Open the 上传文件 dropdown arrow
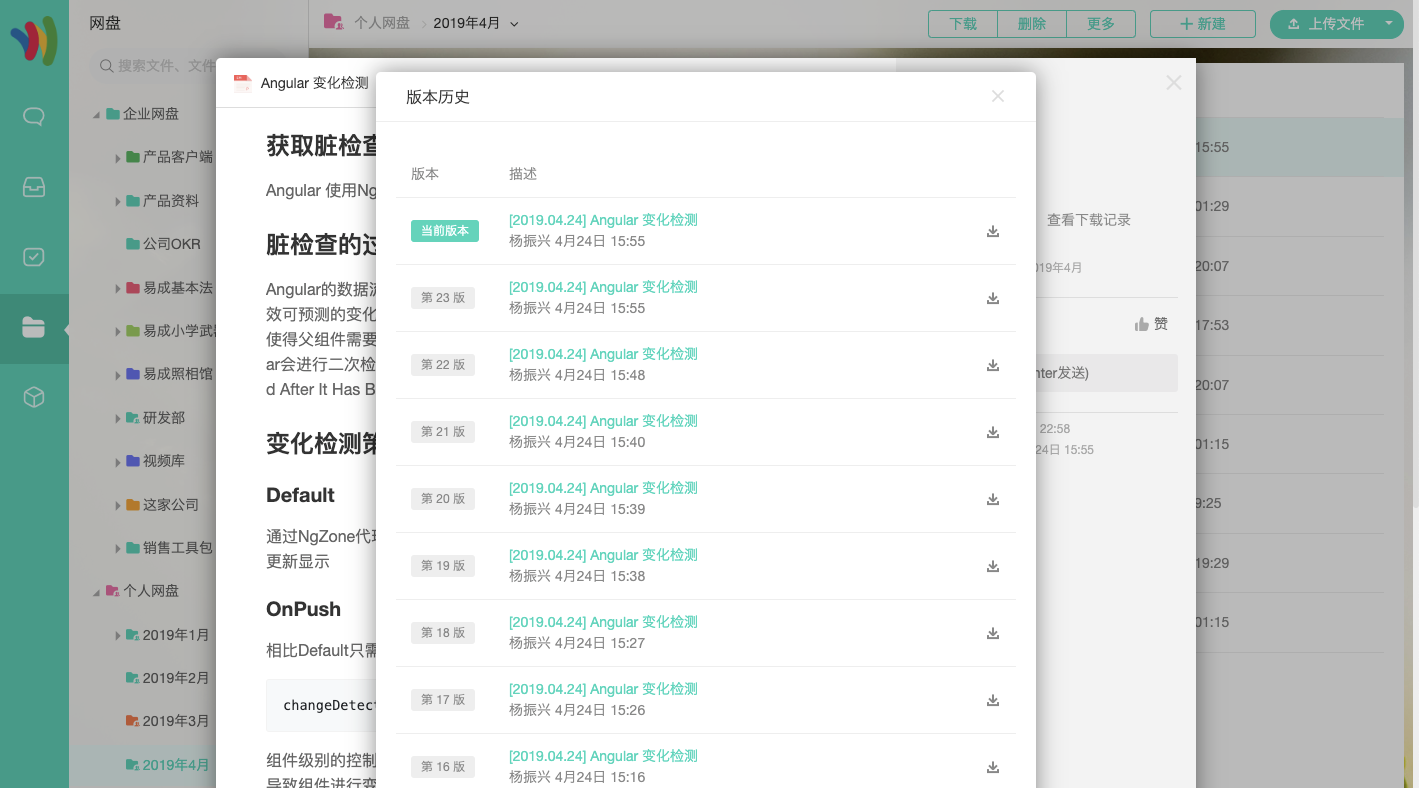This screenshot has width=1419, height=788. (x=1389, y=23)
